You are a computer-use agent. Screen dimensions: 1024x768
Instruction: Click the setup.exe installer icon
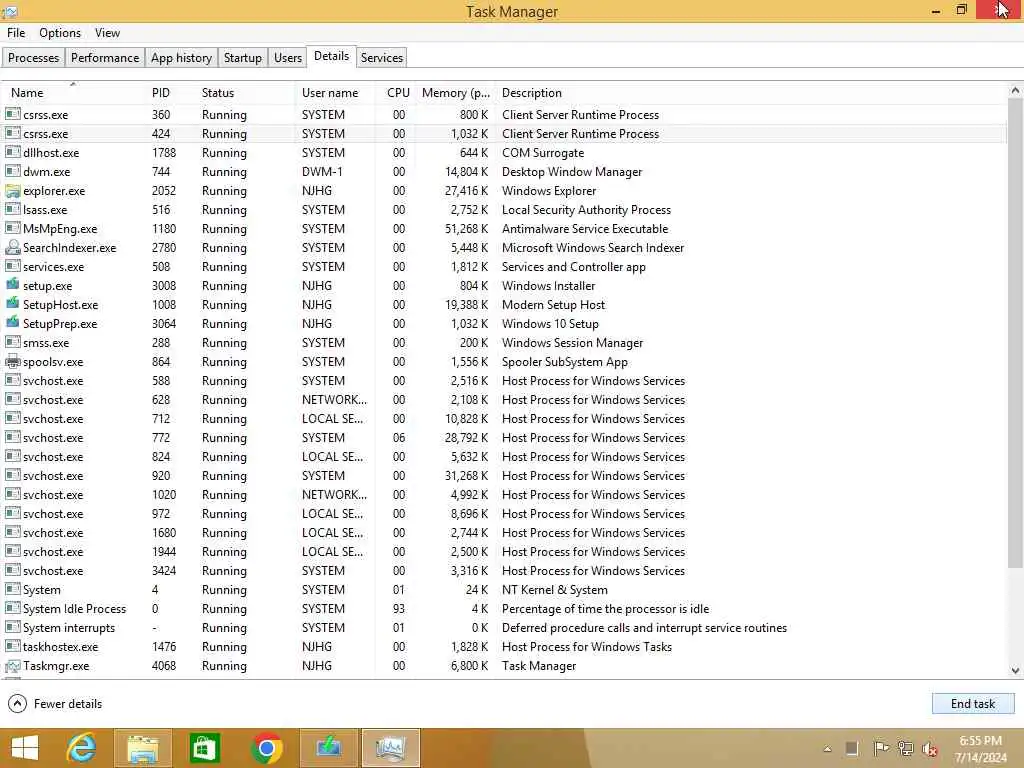pos(12,285)
